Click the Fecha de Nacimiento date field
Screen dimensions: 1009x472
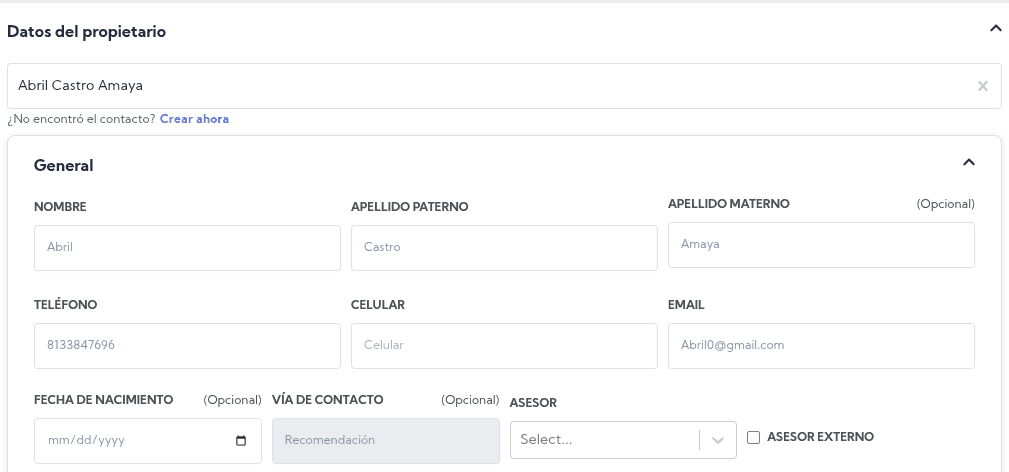[x=130, y=440]
